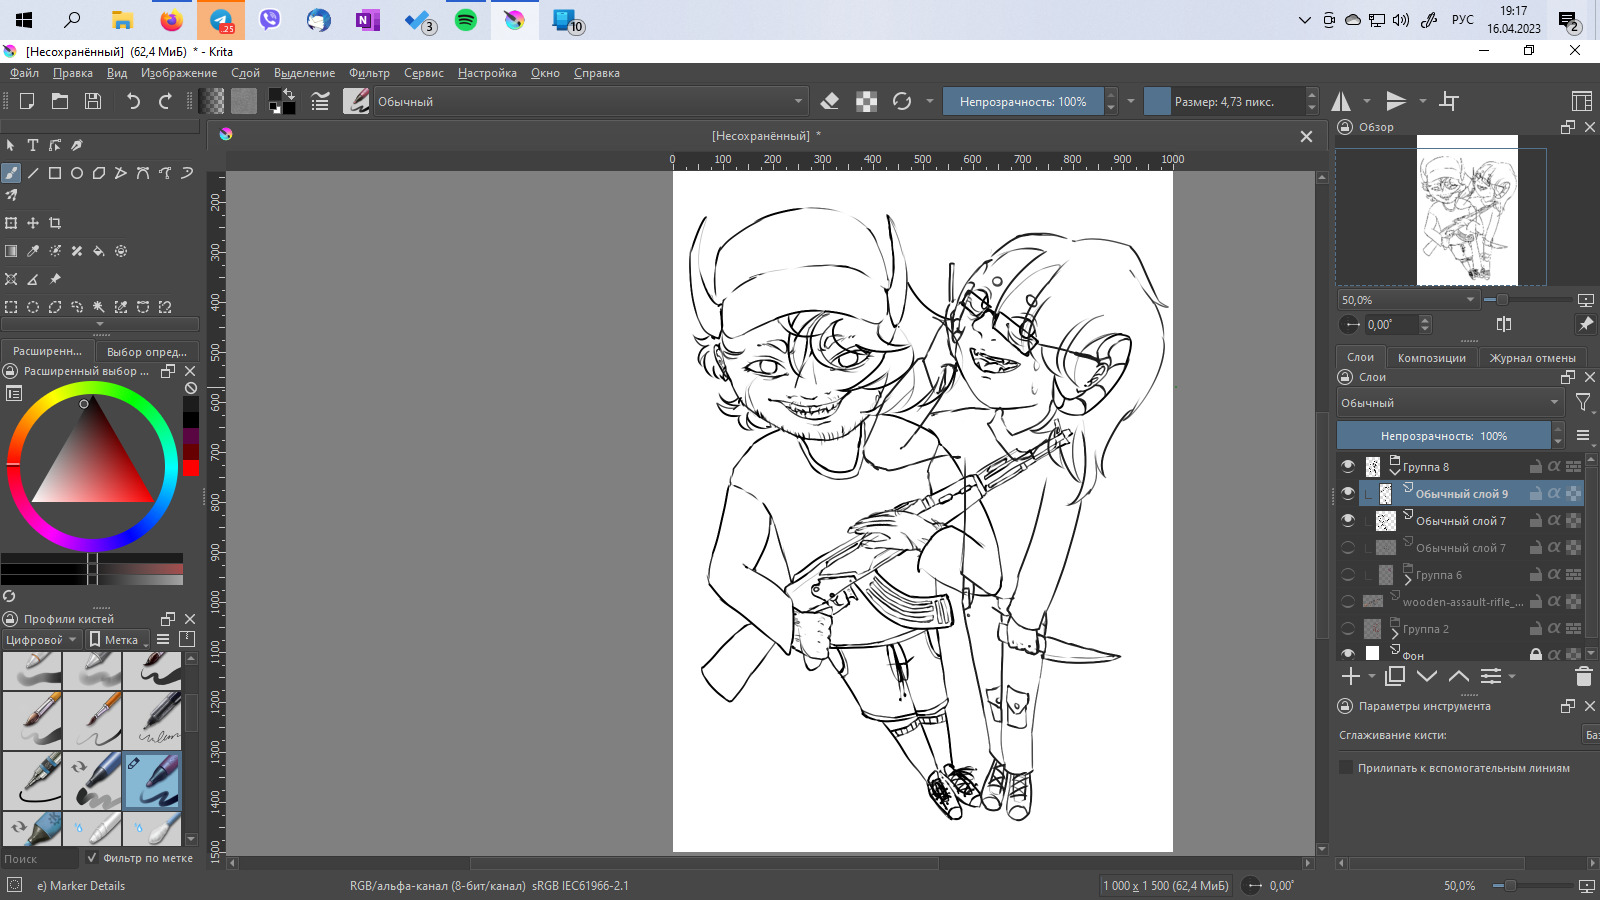Select the Text tool
This screenshot has width=1600, height=900.
[x=33, y=145]
